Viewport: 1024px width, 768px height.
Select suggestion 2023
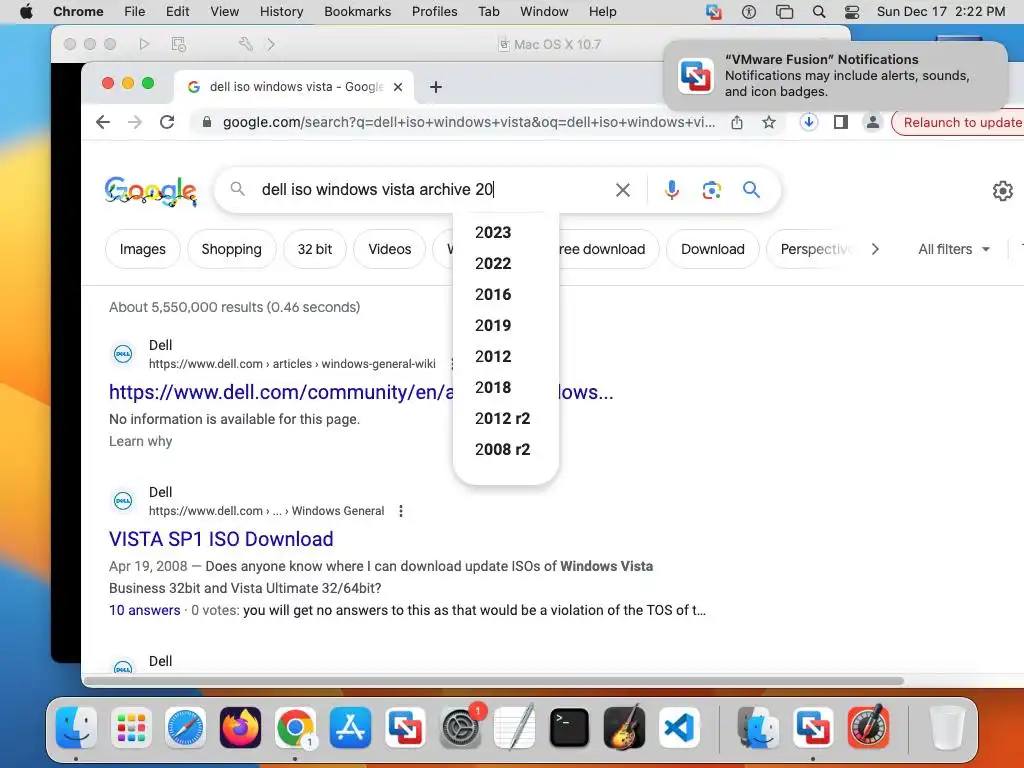coord(493,232)
